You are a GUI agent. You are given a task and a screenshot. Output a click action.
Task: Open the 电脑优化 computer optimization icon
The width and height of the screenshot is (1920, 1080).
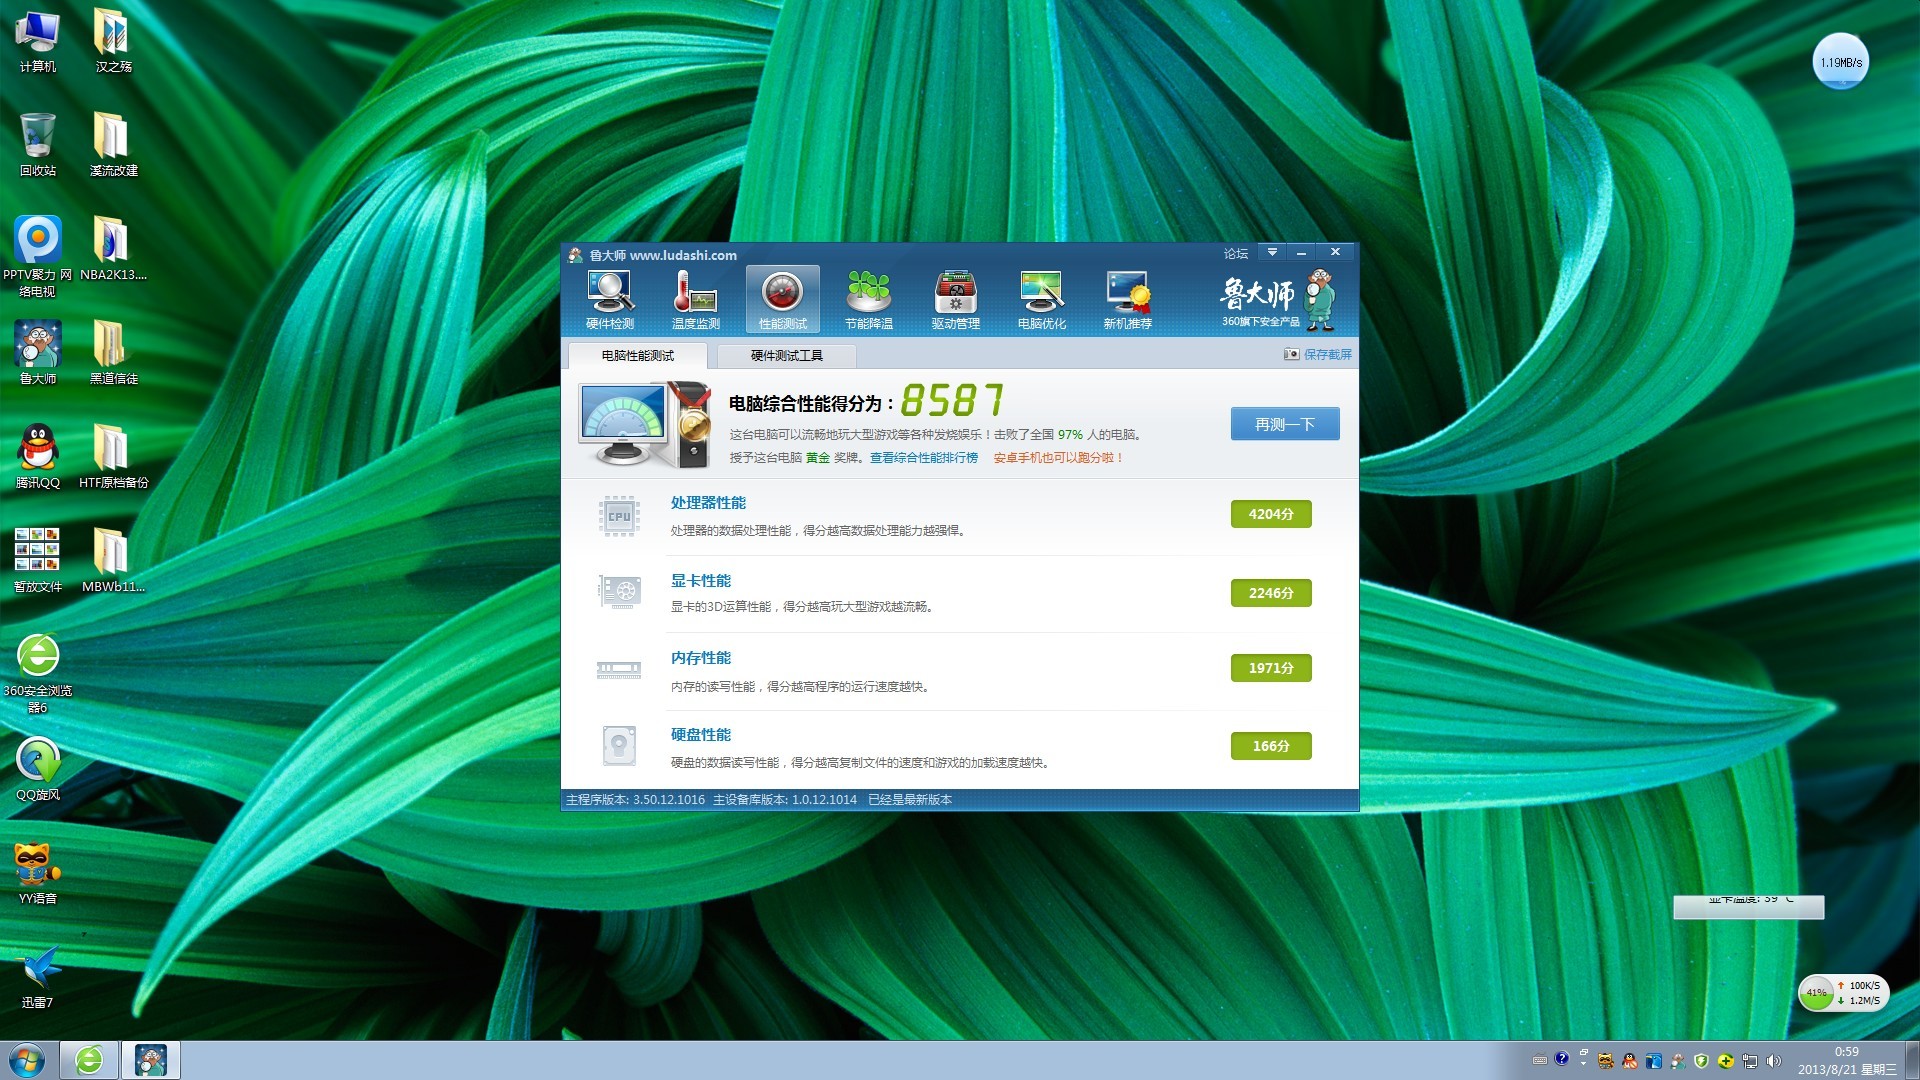tap(1041, 299)
